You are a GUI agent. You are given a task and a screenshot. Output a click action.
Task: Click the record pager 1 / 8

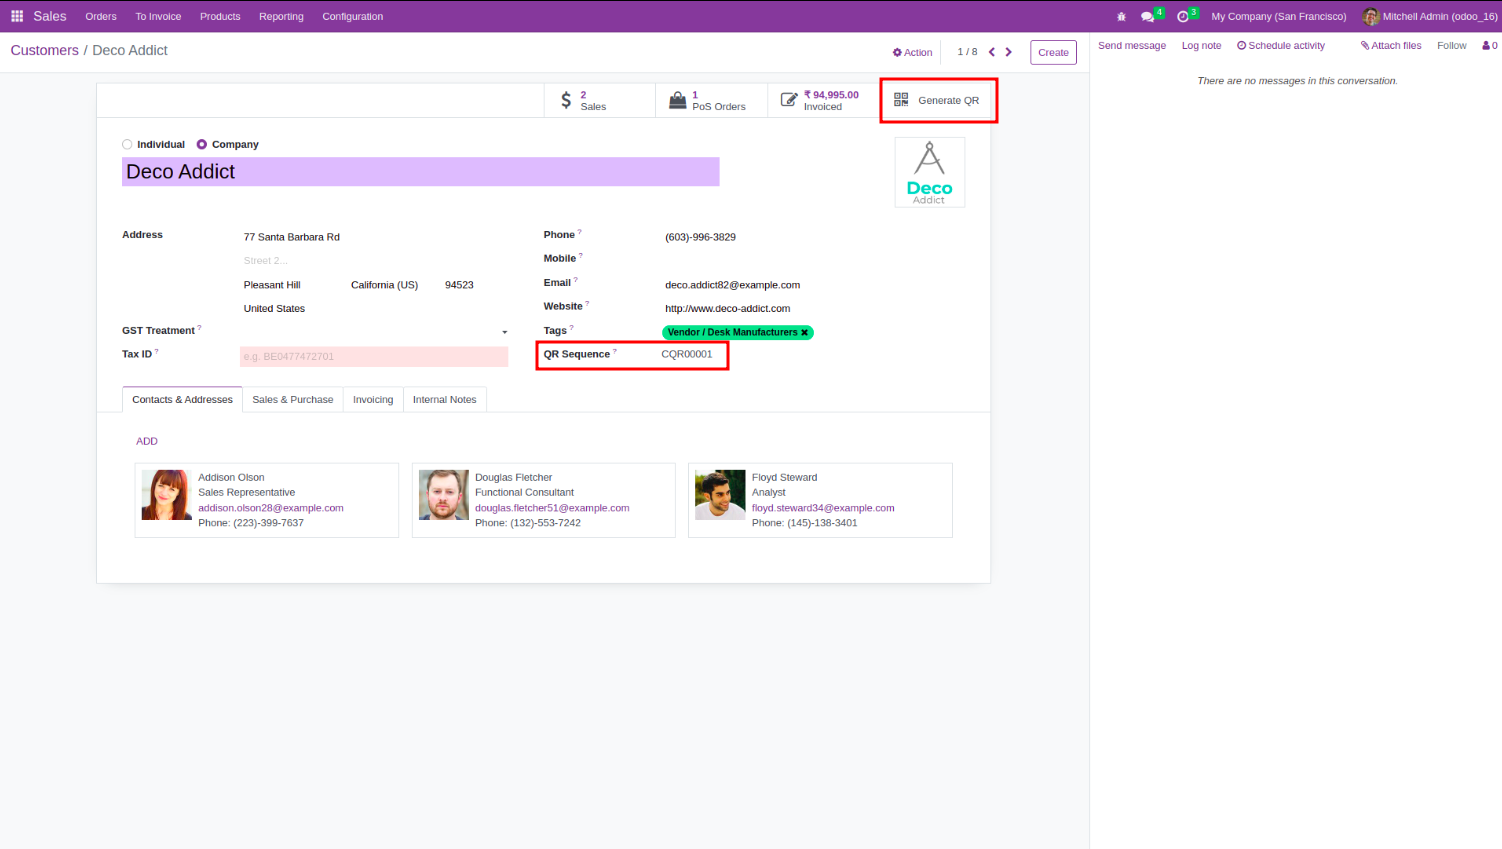click(x=967, y=52)
